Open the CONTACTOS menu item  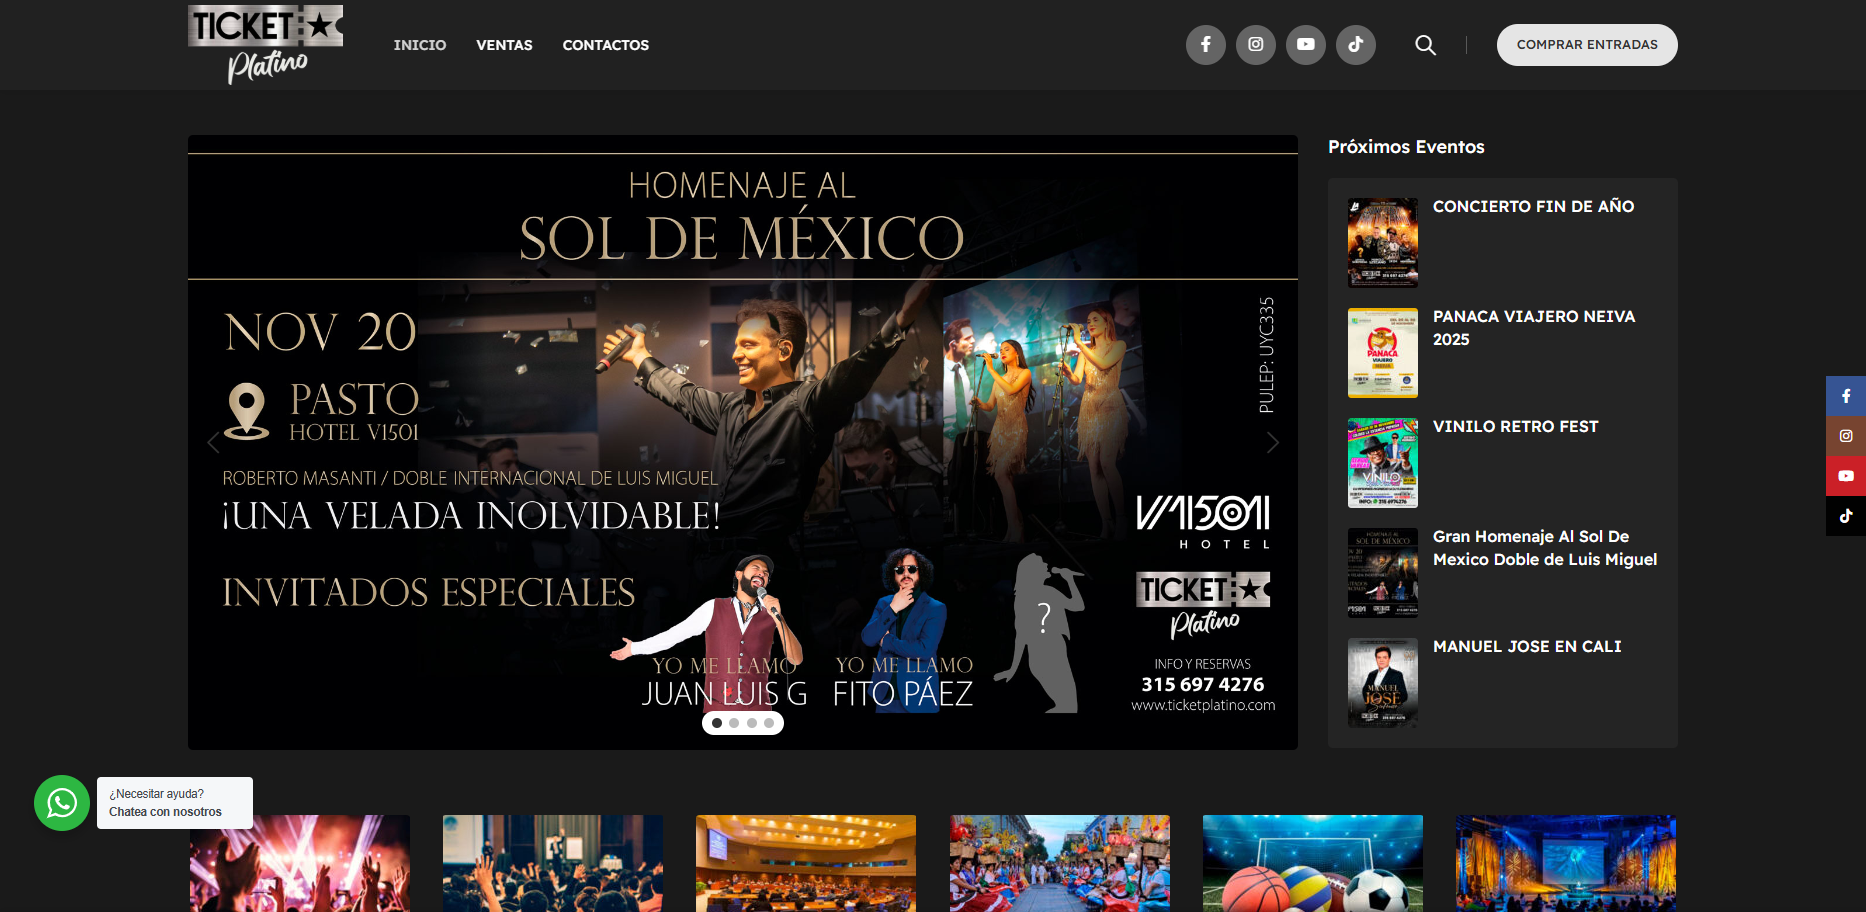605,45
